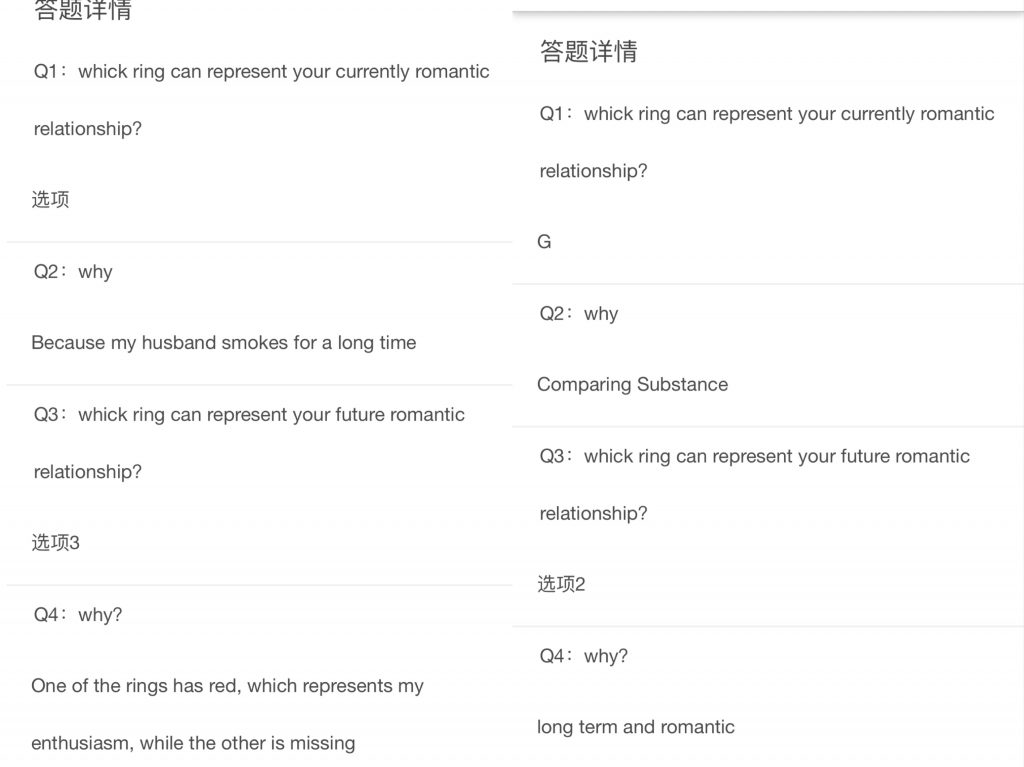Select the word relationship? under right Q3
1024x767 pixels.
(593, 514)
